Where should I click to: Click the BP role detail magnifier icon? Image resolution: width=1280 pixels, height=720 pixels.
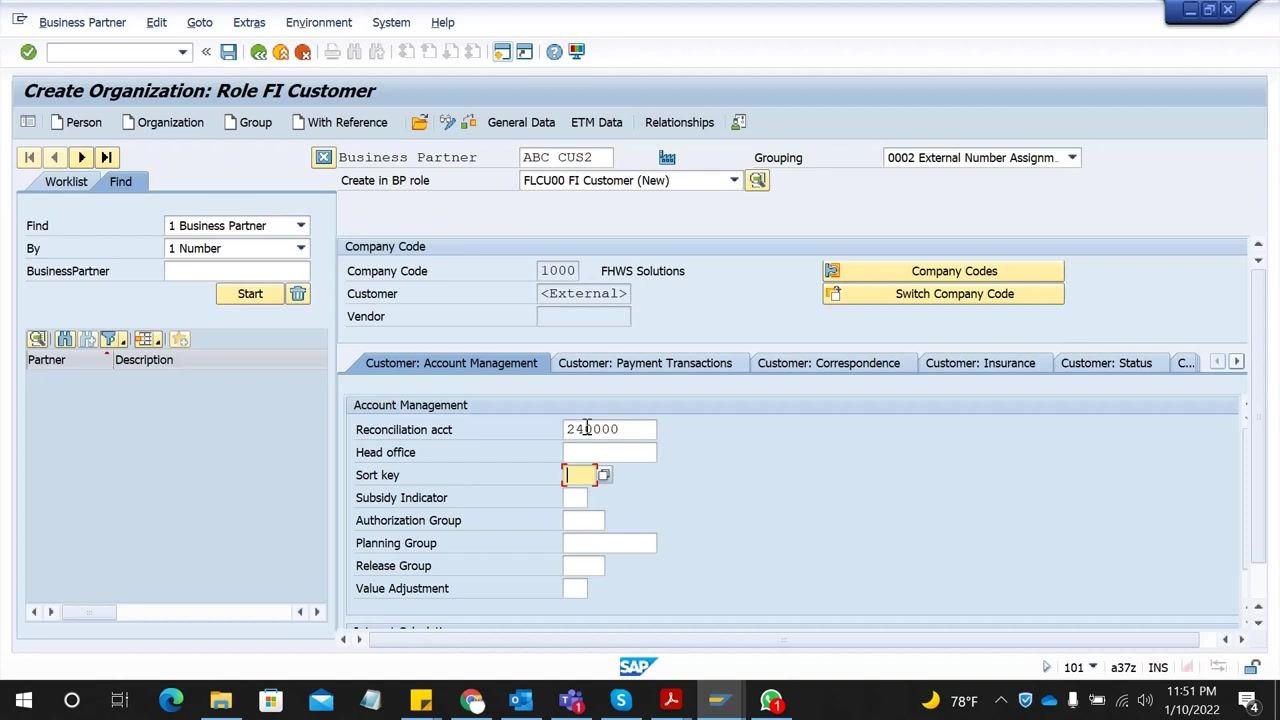[x=757, y=180]
